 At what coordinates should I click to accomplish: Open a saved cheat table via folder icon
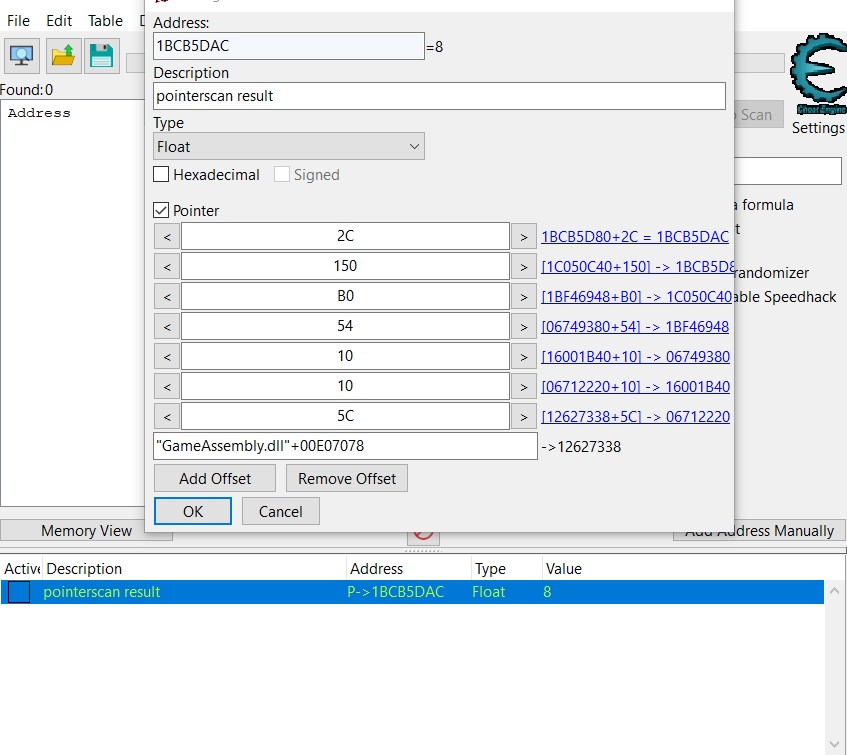(x=63, y=57)
